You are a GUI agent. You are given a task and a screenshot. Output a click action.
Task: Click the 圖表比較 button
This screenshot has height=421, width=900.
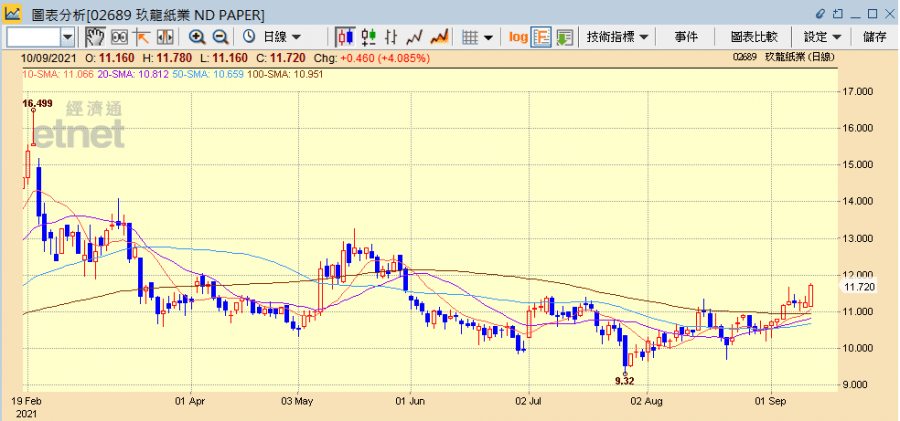[753, 37]
